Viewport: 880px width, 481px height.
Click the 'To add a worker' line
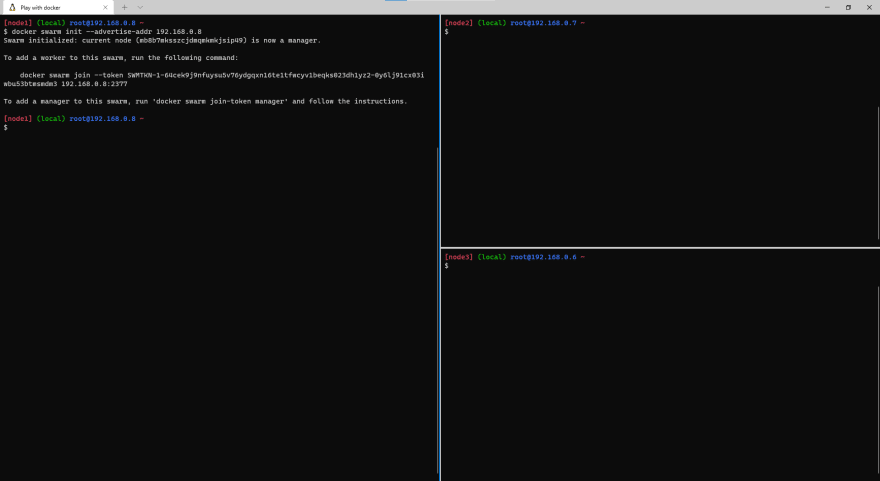point(121,58)
